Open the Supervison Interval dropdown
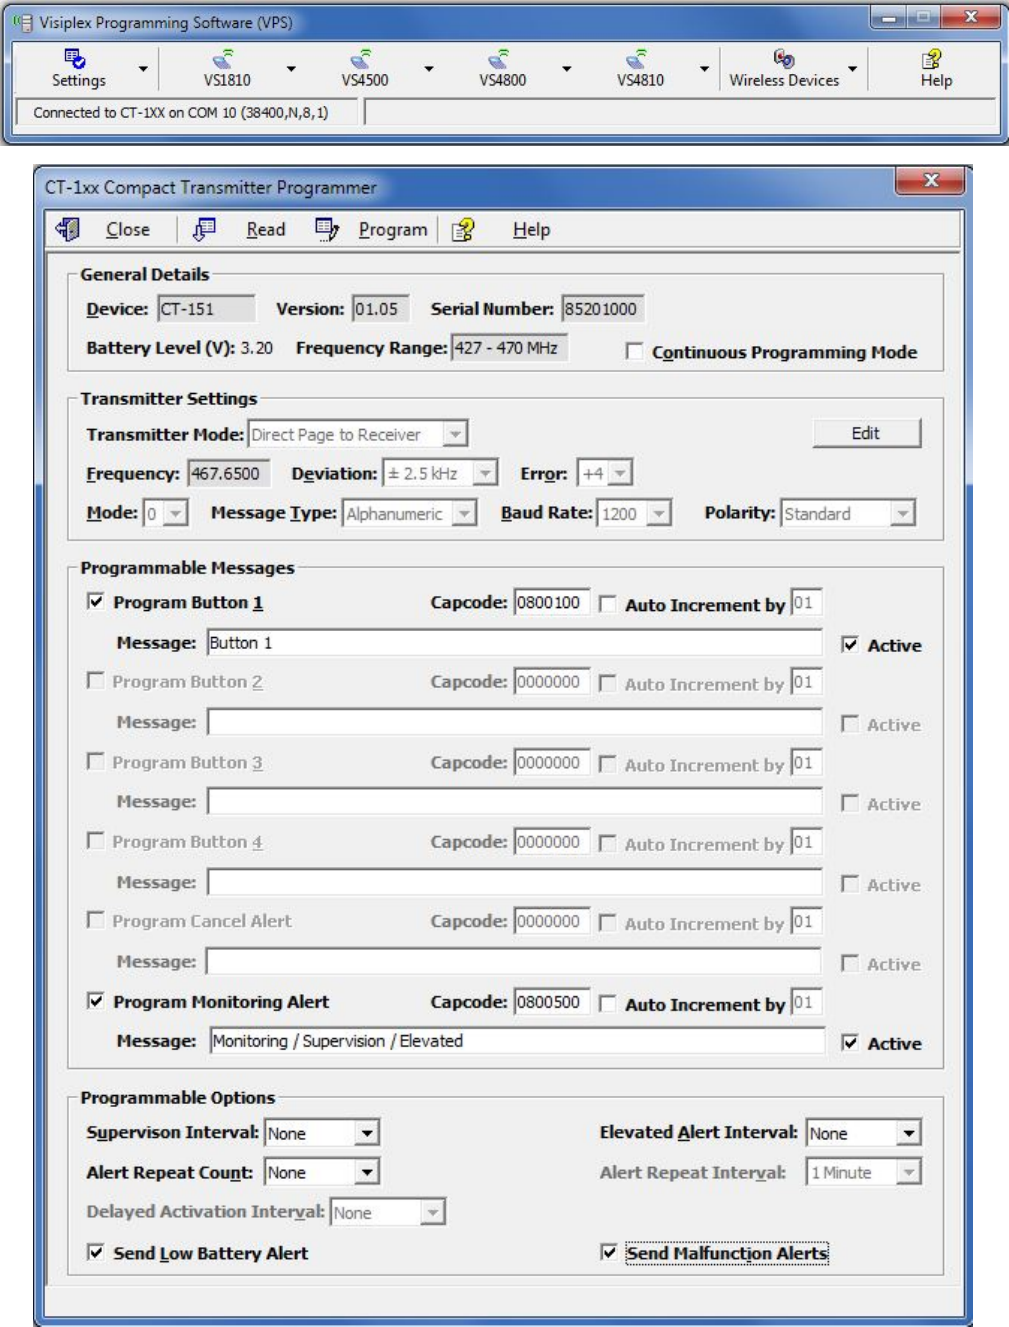 tap(367, 1133)
